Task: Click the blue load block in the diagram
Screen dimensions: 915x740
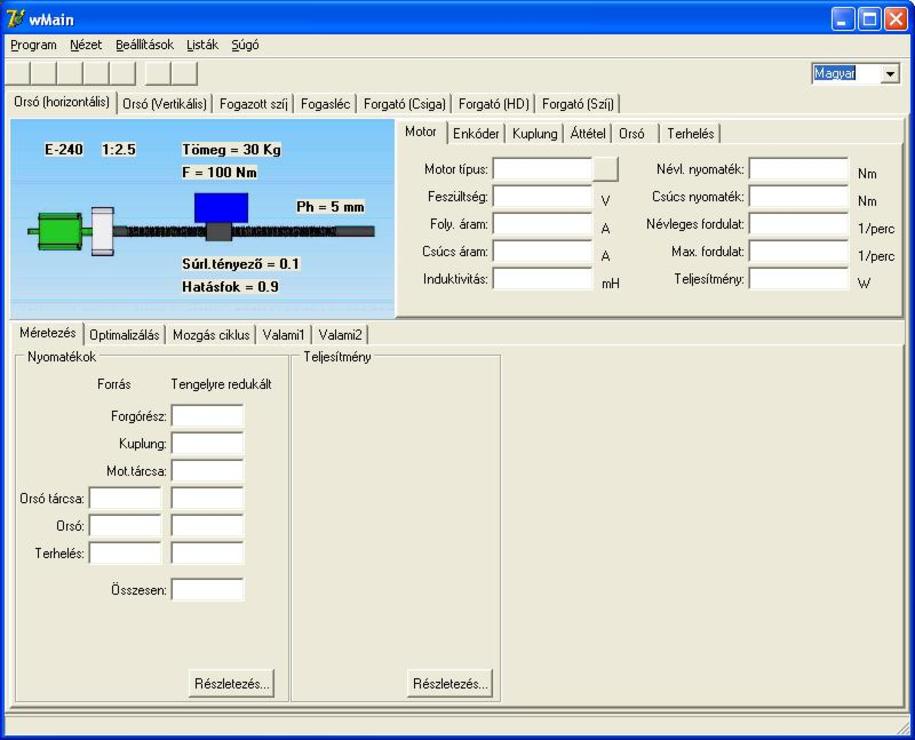Action: (x=220, y=207)
